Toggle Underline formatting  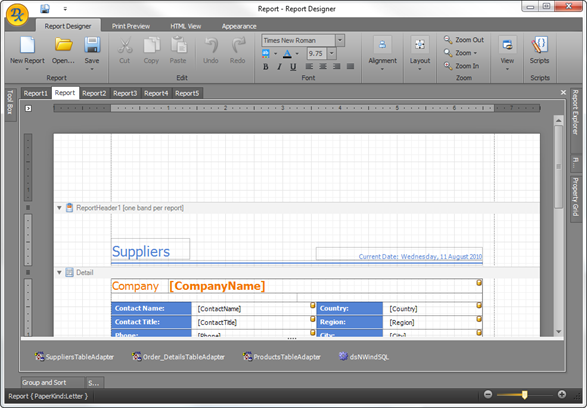point(293,67)
